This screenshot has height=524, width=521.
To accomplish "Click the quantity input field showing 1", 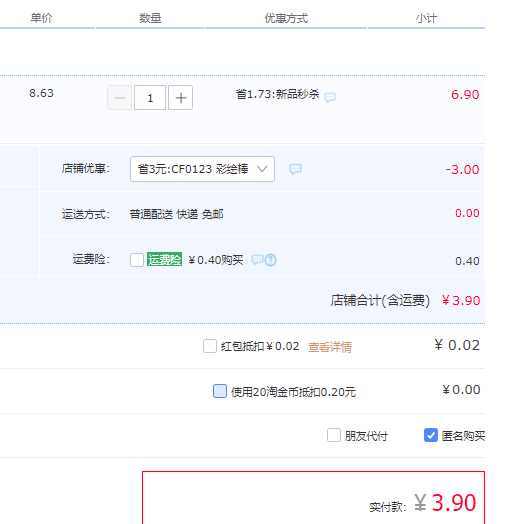I will tap(150, 98).
